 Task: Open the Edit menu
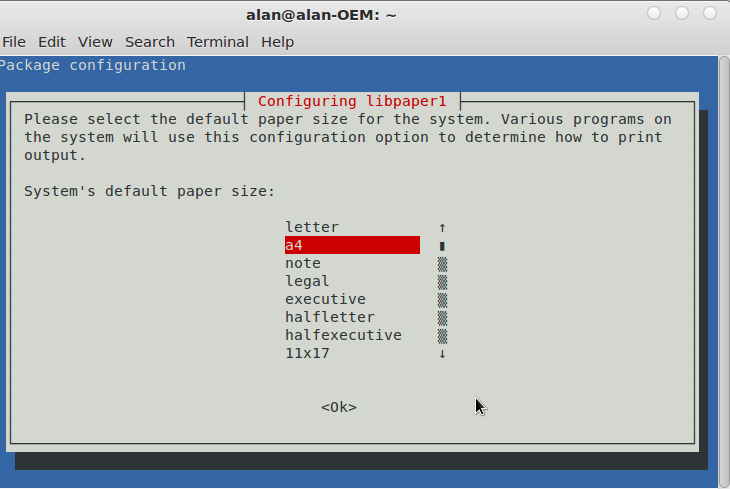click(x=52, y=42)
